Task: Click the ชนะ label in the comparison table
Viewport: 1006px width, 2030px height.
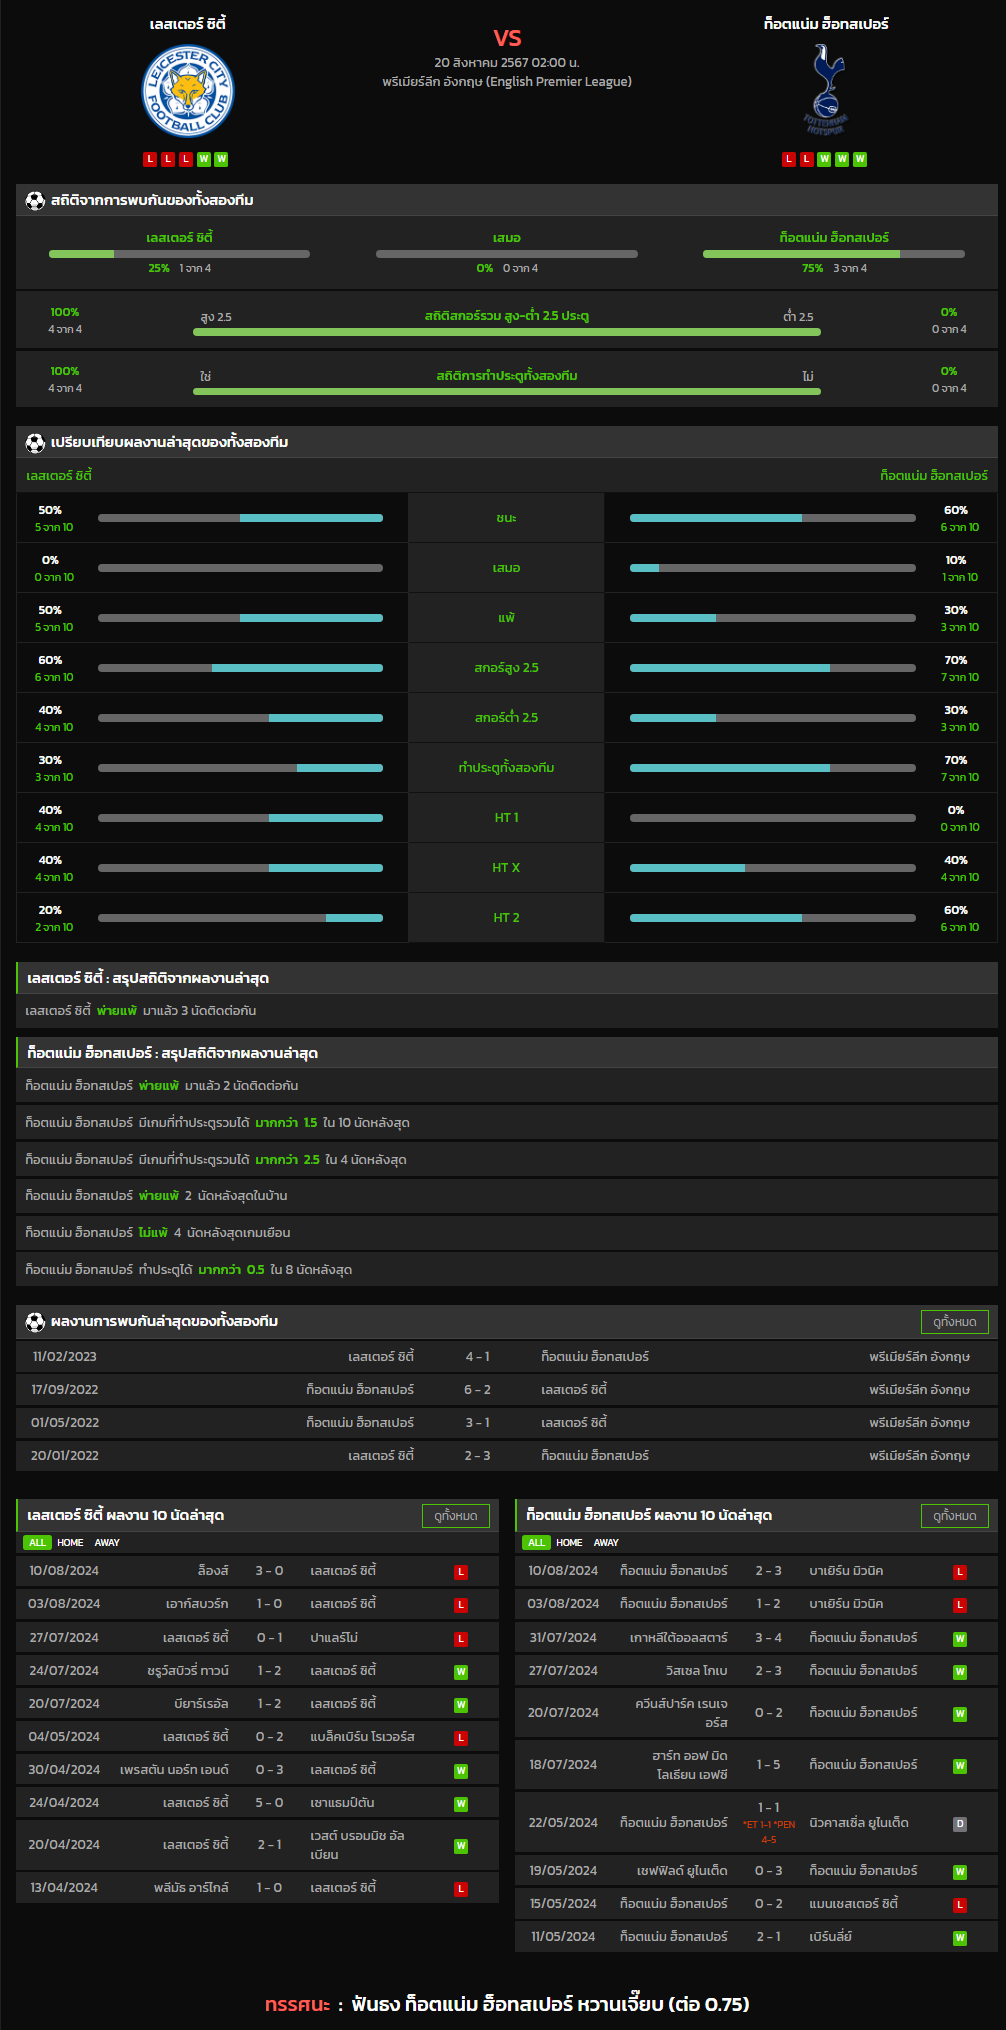Action: pyautogui.click(x=507, y=518)
